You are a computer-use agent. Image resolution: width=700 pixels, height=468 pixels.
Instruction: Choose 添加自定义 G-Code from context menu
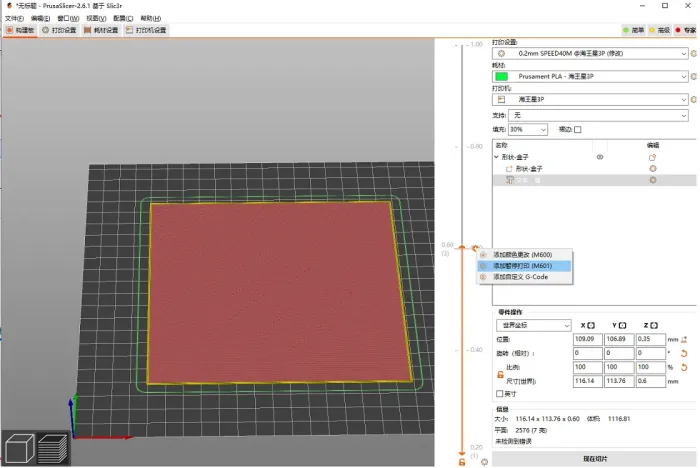coord(525,277)
